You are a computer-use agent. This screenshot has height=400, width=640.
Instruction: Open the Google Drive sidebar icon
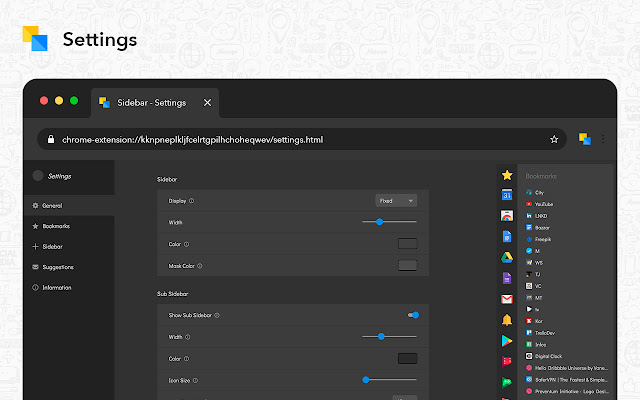click(x=507, y=258)
